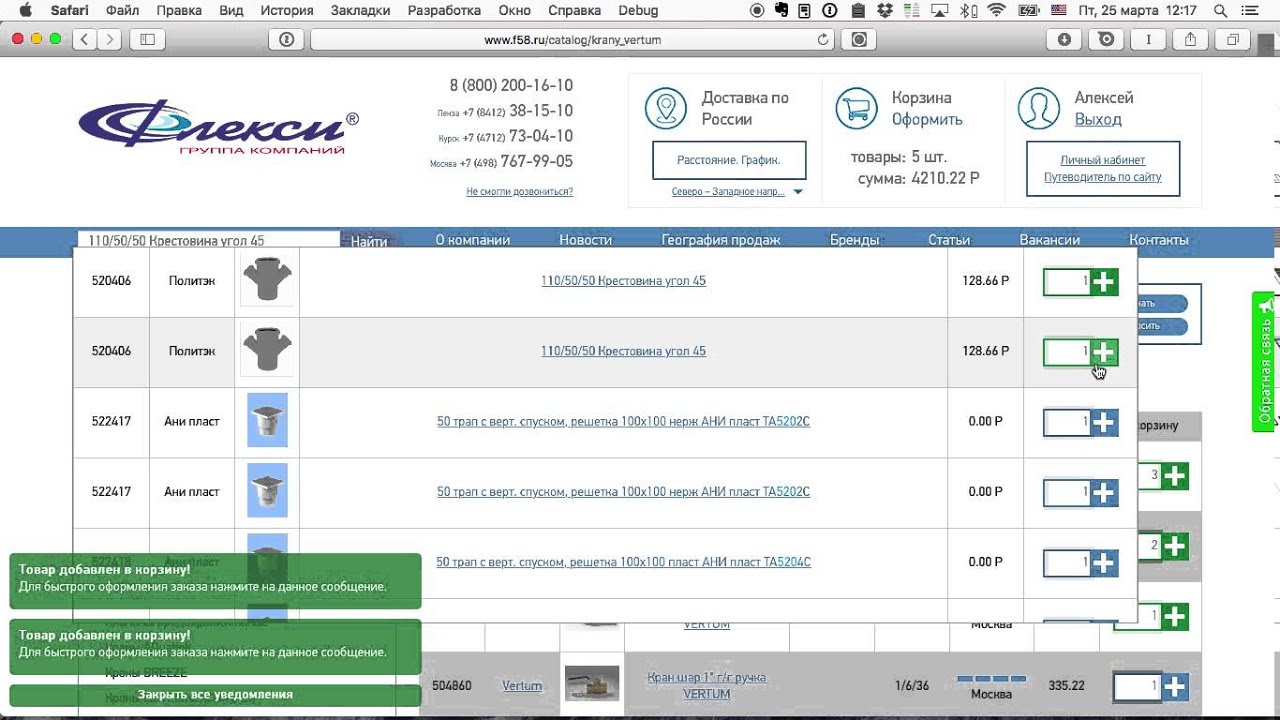Show all tabs overview in Safari
The height and width of the screenshot is (720, 1280).
[x=1232, y=39]
